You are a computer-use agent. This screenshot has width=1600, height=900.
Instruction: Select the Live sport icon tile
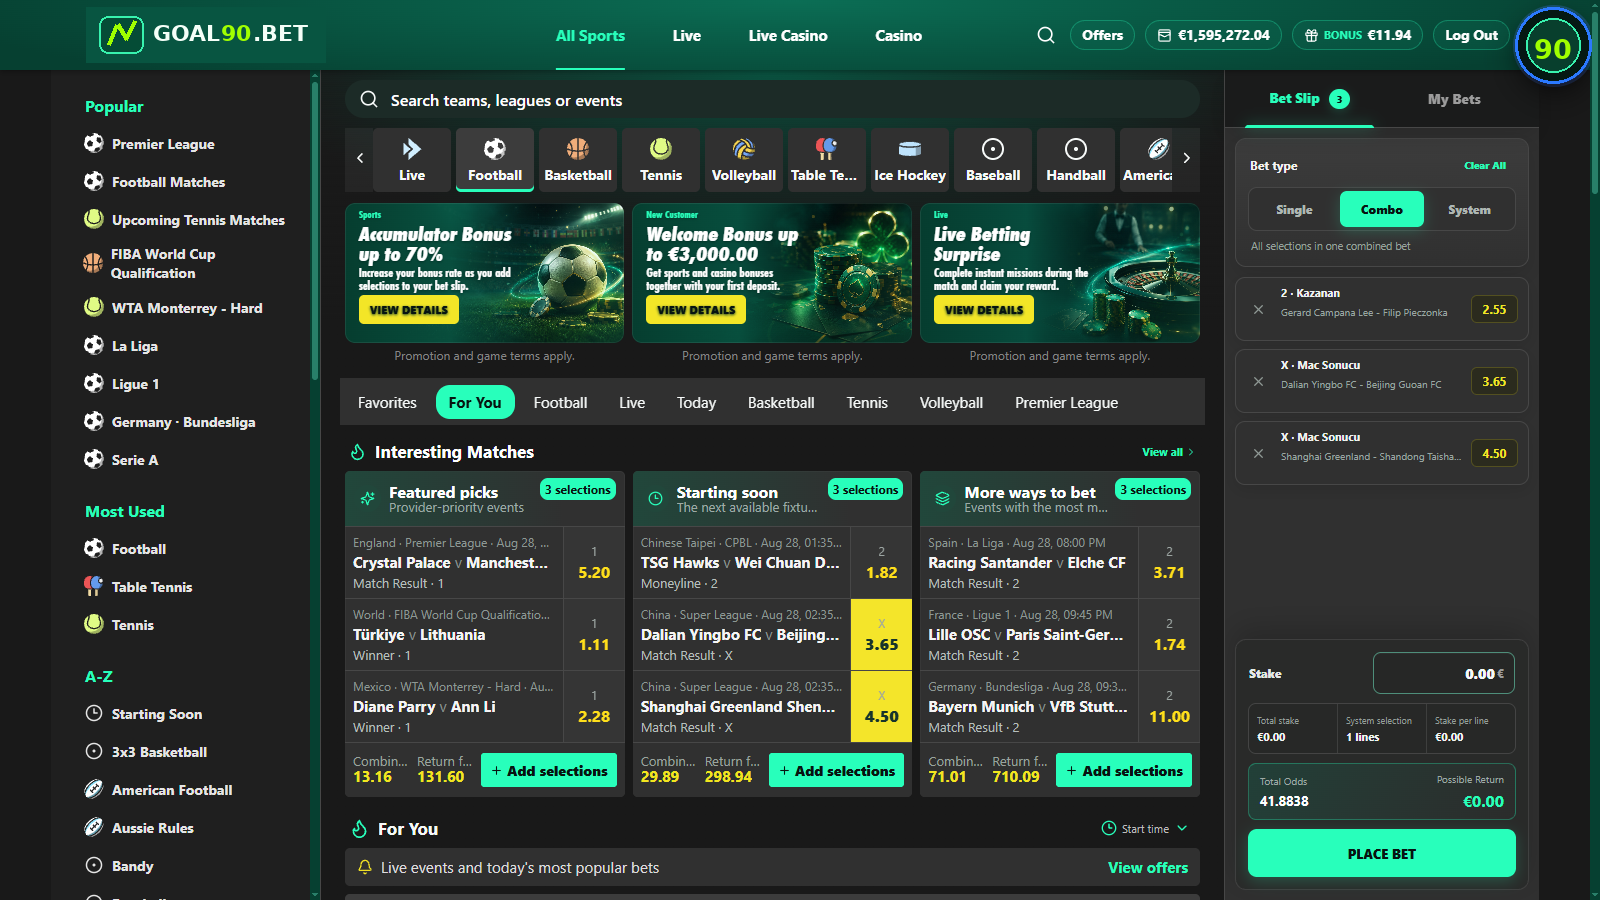coord(412,159)
